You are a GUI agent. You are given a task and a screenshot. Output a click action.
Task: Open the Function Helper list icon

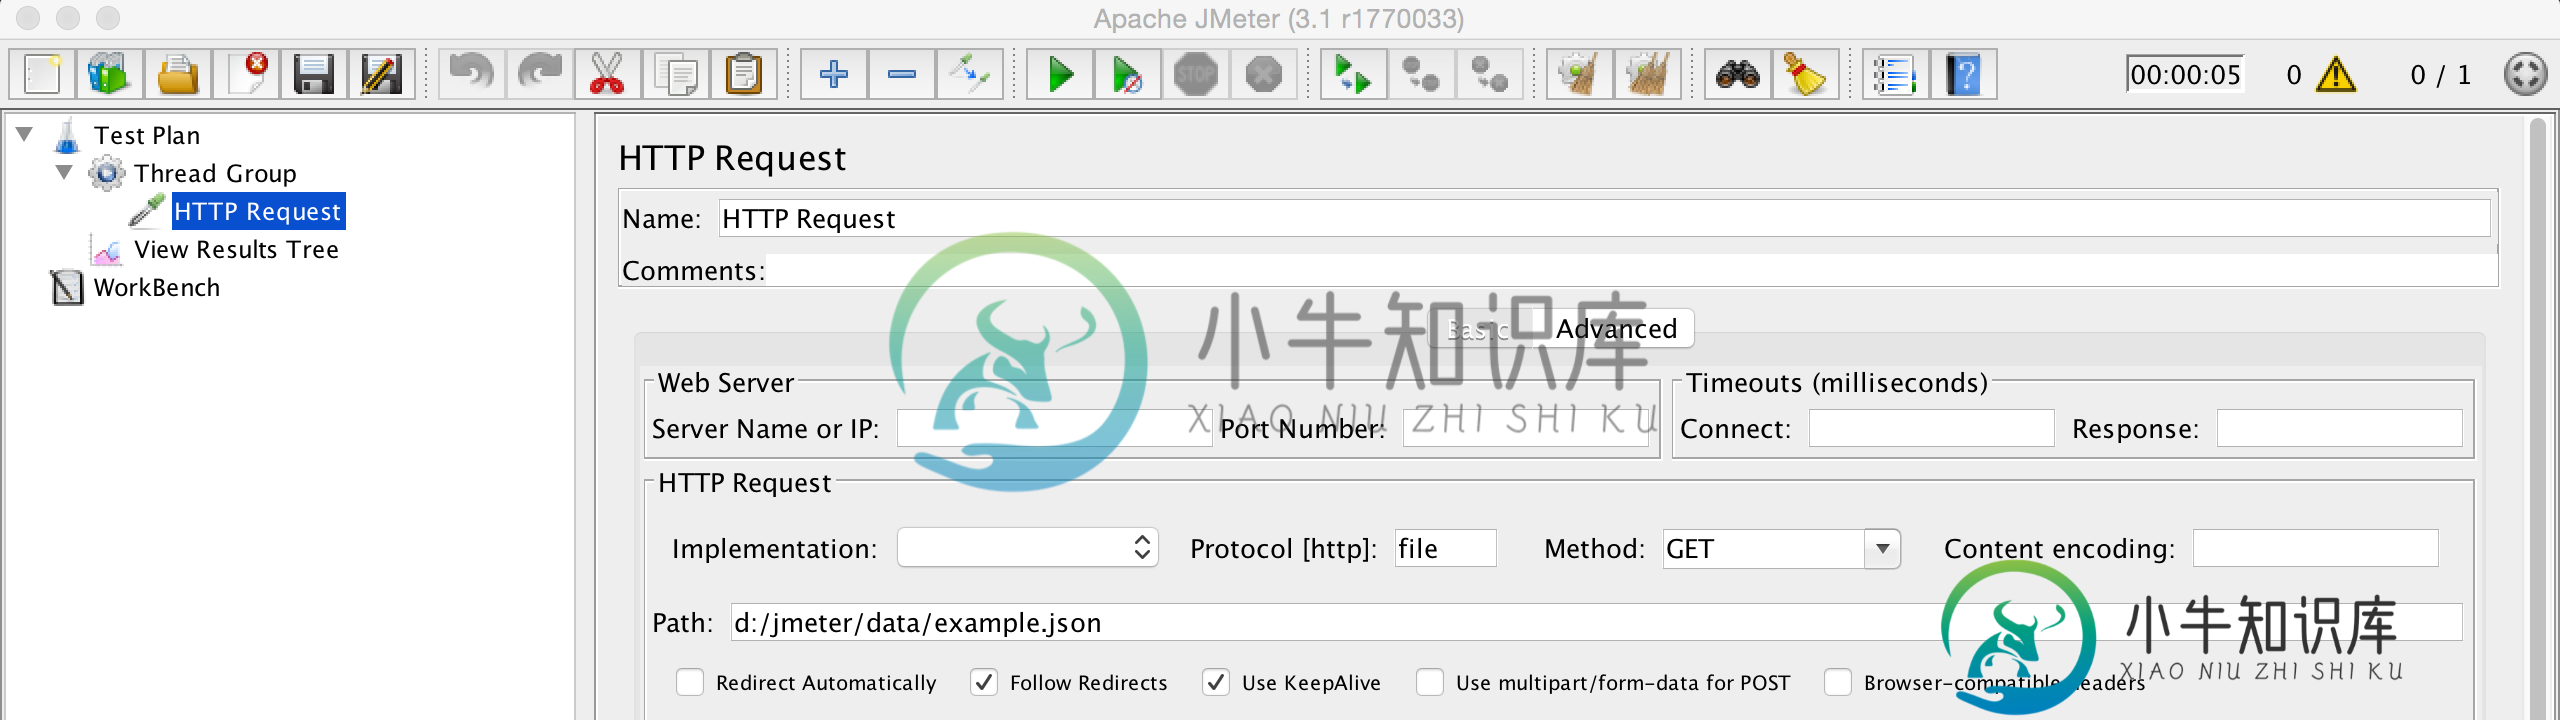coord(1896,75)
